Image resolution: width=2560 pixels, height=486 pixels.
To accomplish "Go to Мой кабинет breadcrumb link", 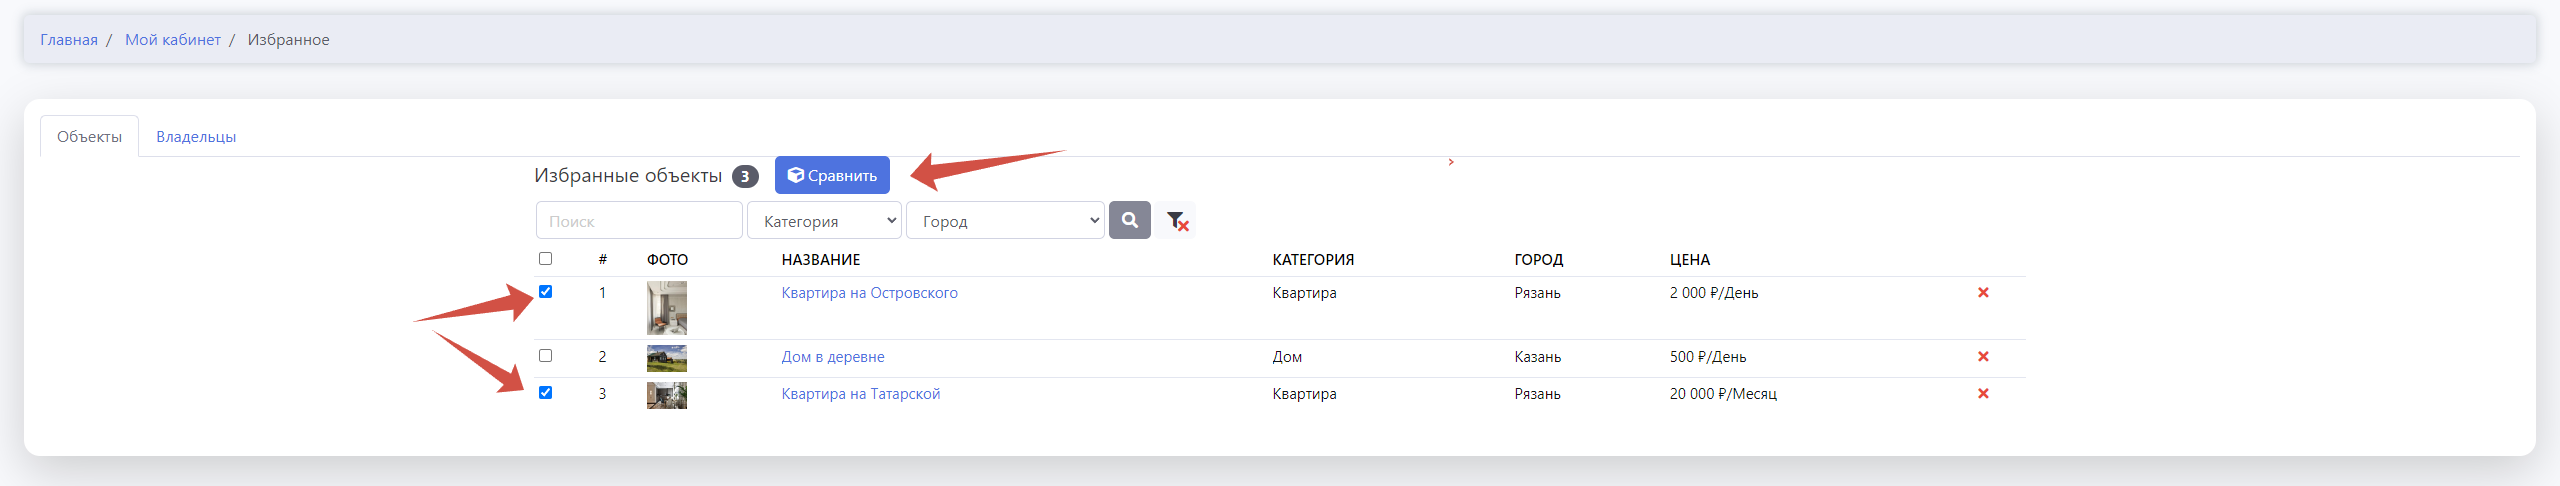I will pyautogui.click(x=172, y=40).
